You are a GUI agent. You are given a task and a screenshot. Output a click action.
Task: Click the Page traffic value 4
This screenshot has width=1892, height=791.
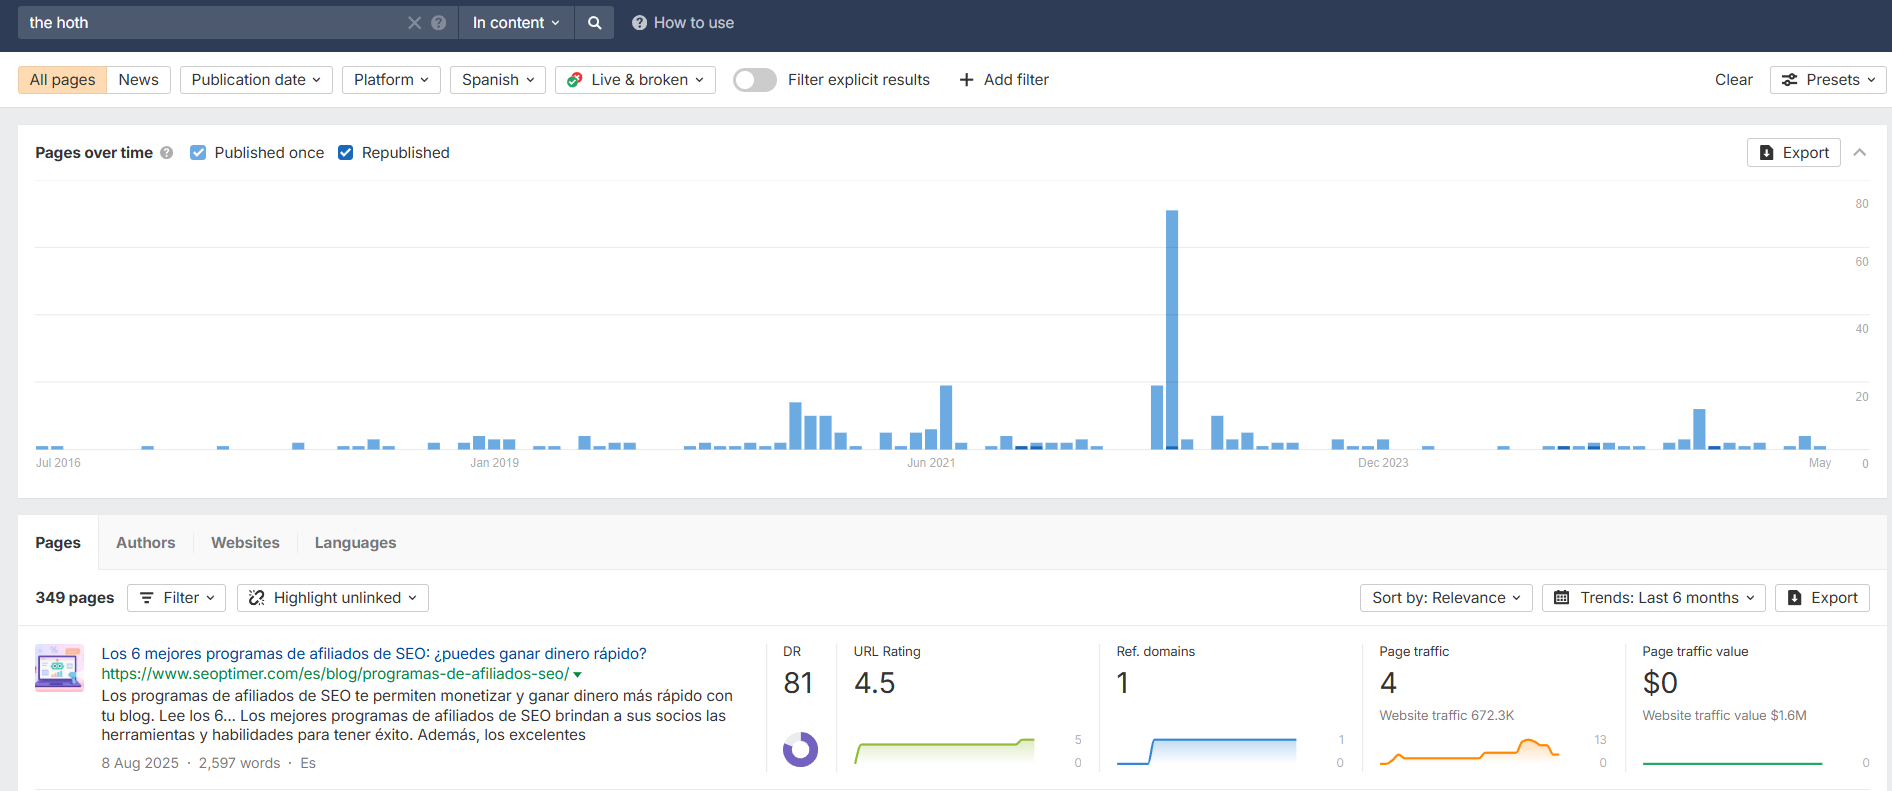pos(1388,683)
